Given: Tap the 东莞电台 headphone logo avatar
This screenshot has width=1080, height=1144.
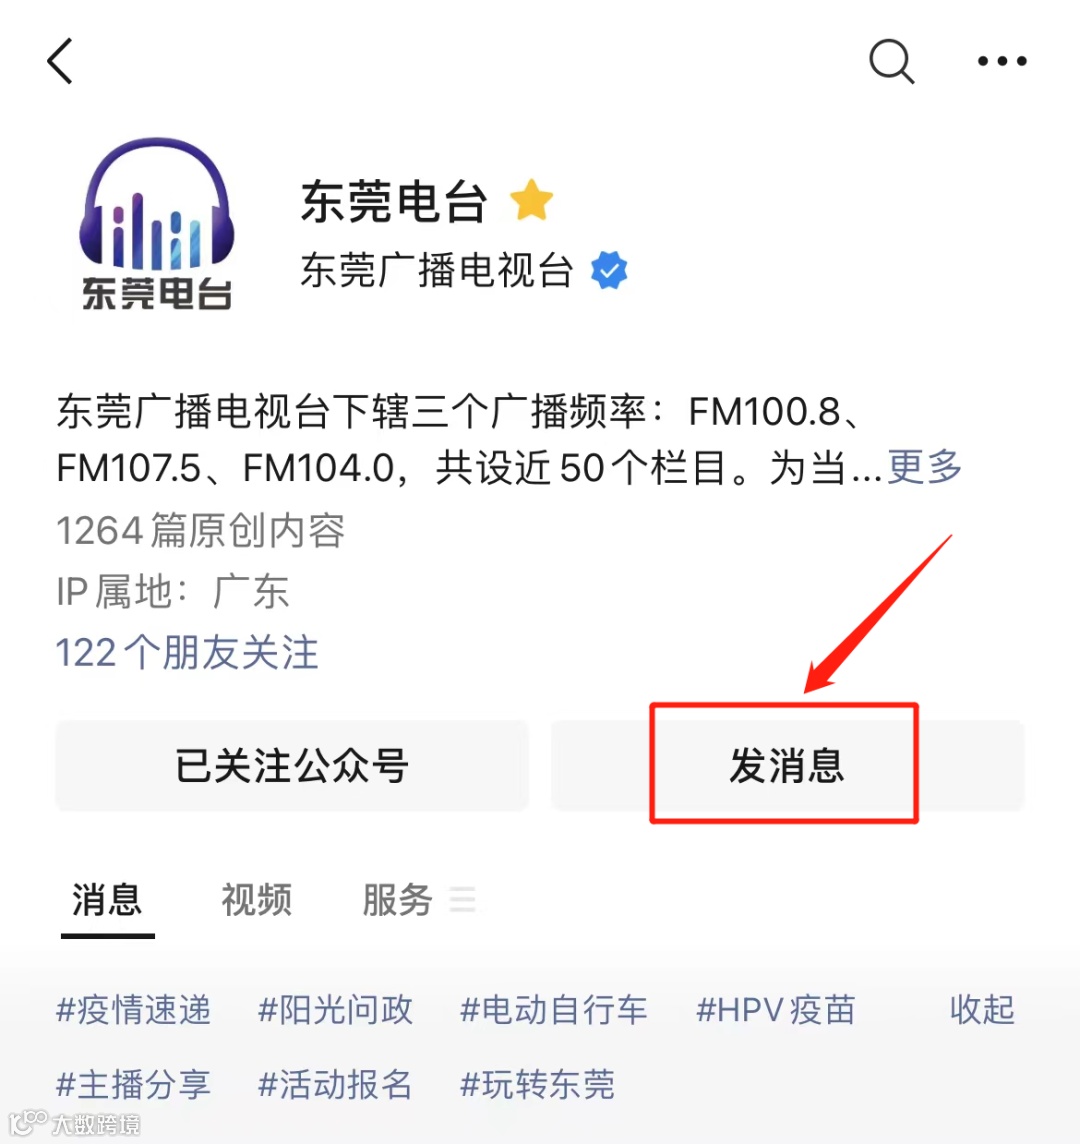Looking at the screenshot, I should (x=157, y=223).
